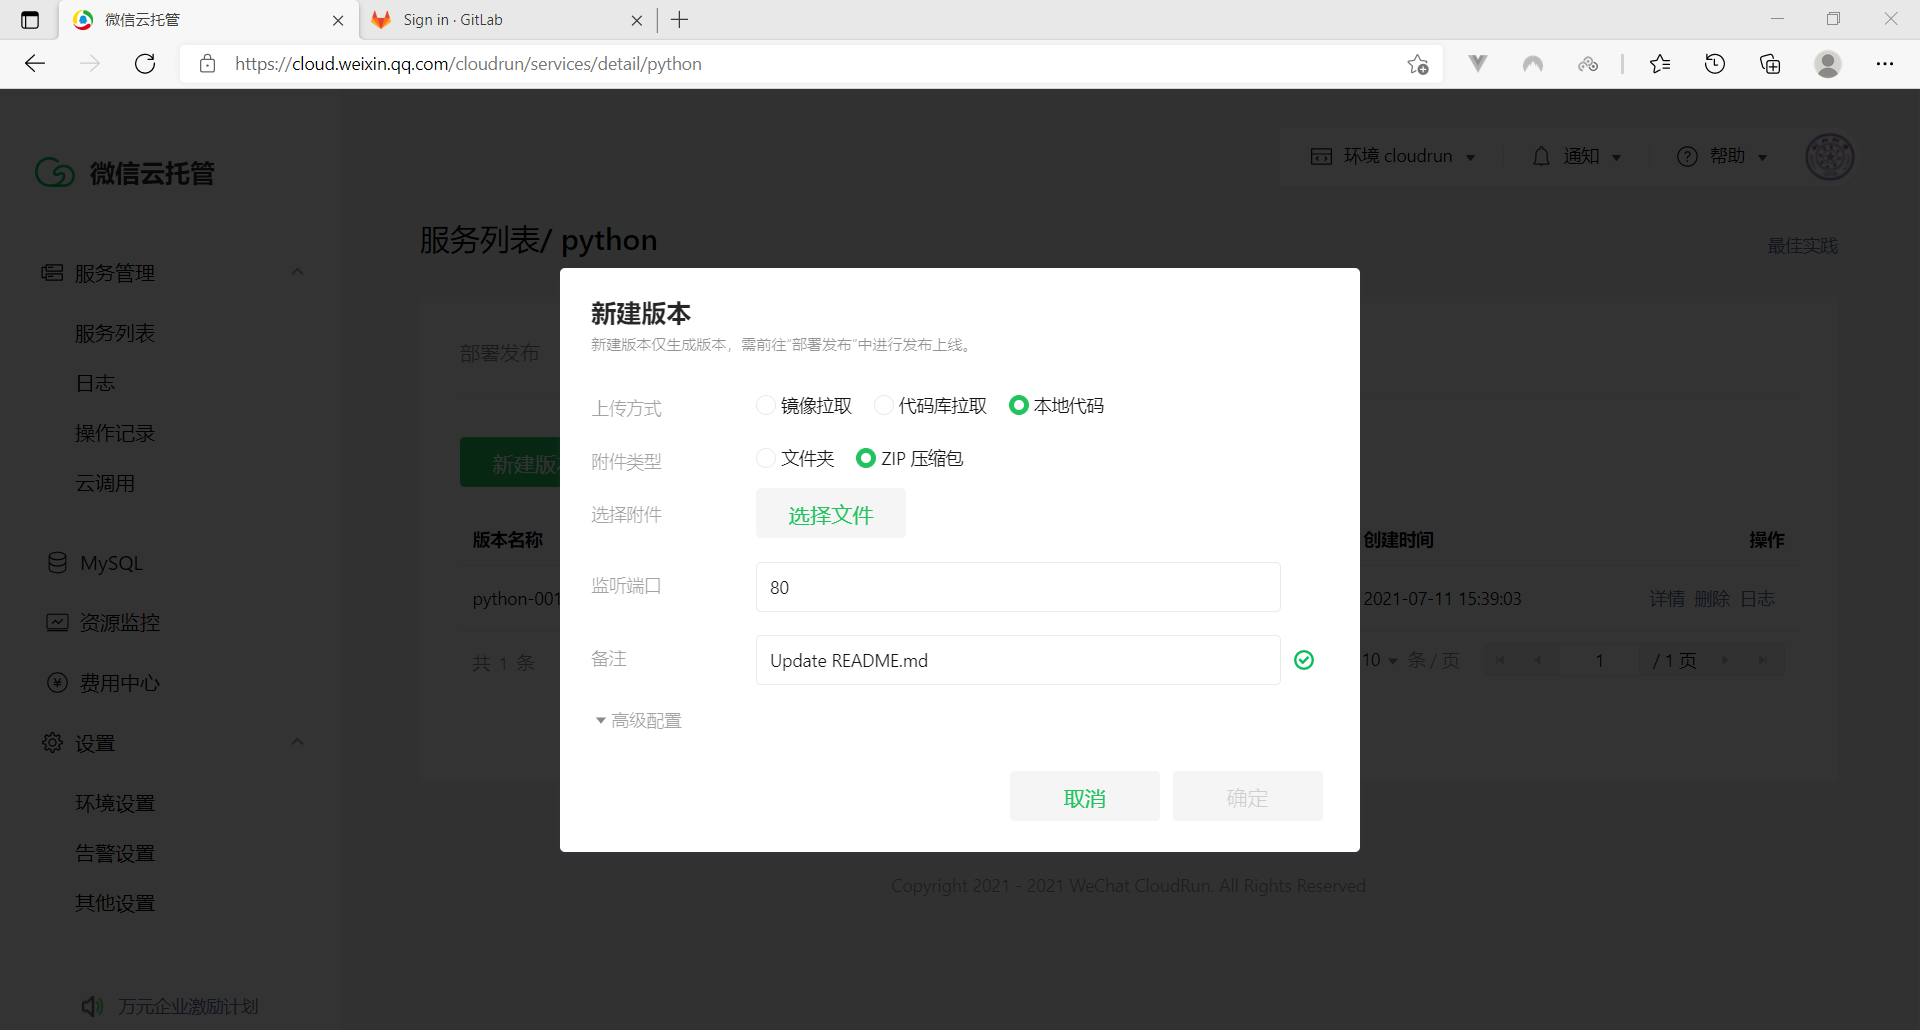Click the browser back arrow
The height and width of the screenshot is (1030, 1920).
(x=35, y=64)
